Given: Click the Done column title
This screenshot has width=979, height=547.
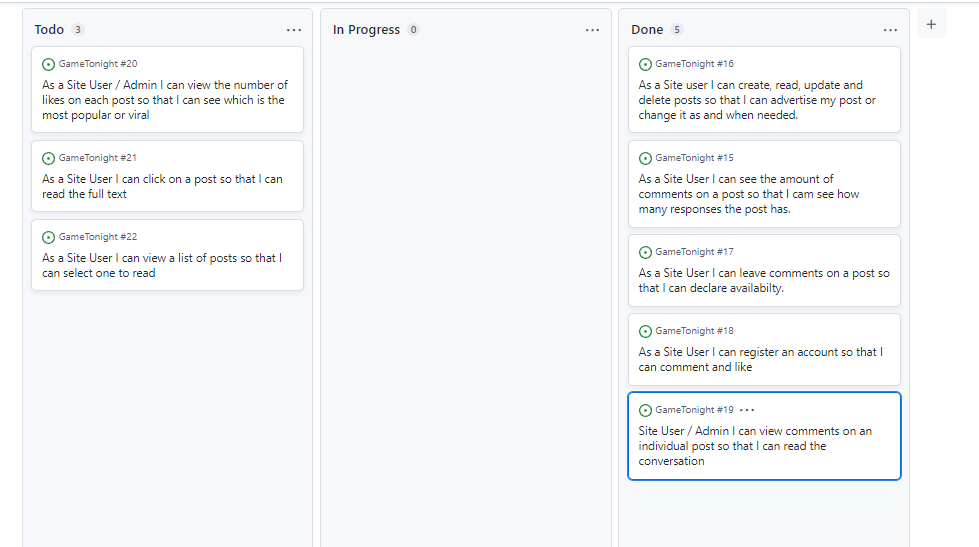Looking at the screenshot, I should 647,29.
